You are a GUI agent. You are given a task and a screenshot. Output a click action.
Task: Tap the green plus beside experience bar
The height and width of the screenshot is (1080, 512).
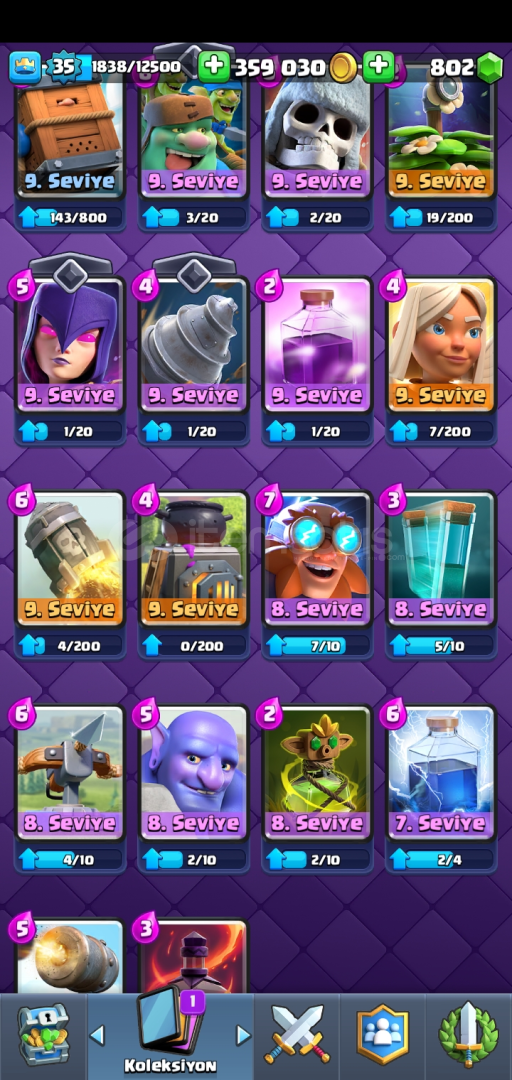tap(214, 67)
